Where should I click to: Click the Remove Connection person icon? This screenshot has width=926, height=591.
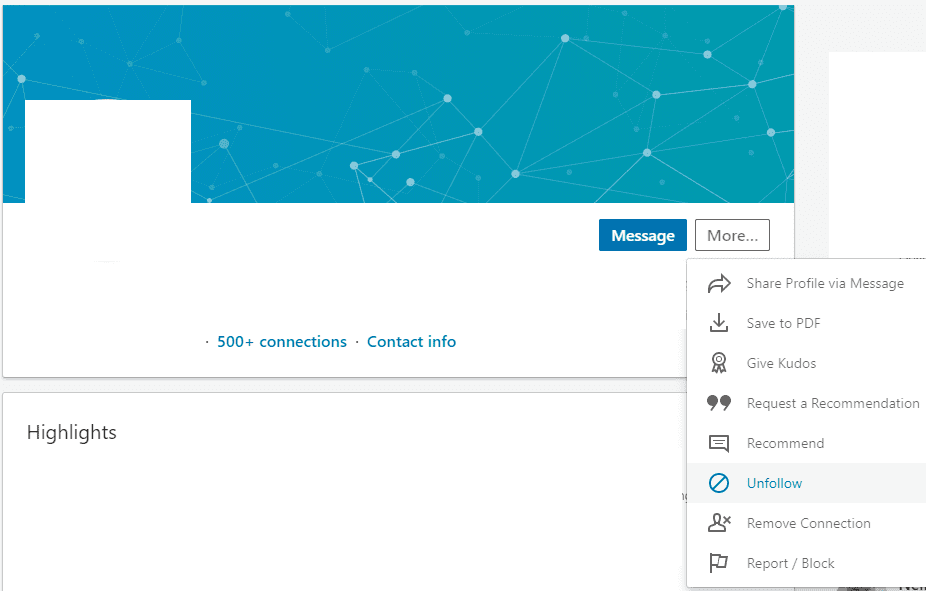click(x=719, y=523)
